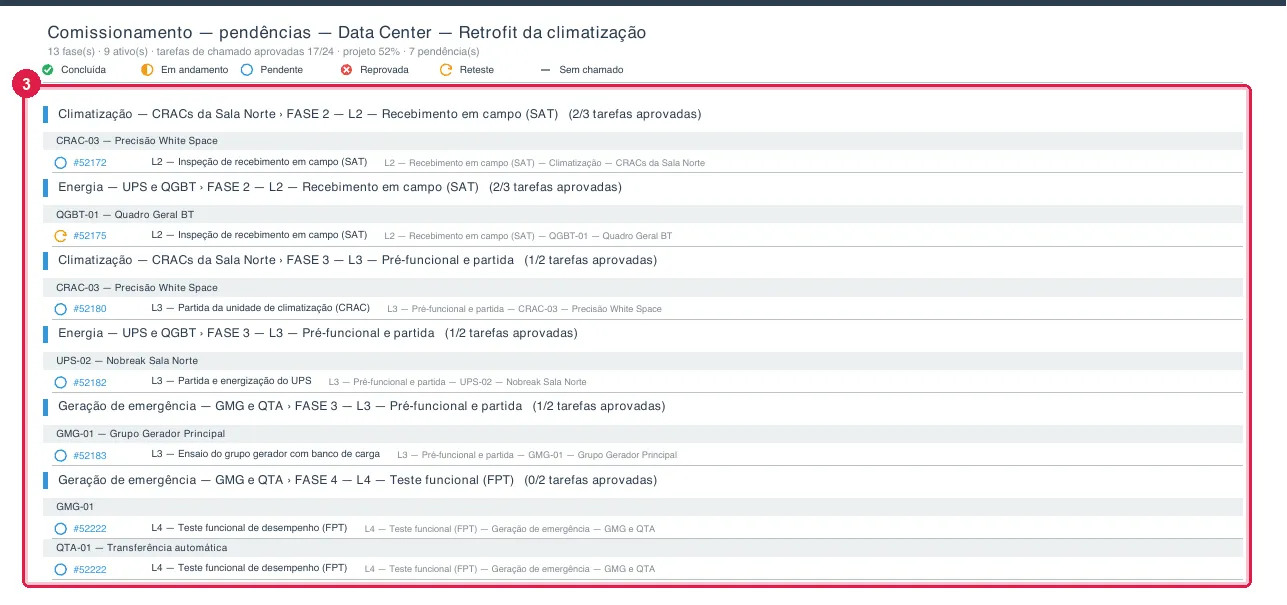Image resolution: width=1287 pixels, height=605 pixels.
Task: Click the summary line with 13 fase(s)
Action: click(263, 51)
